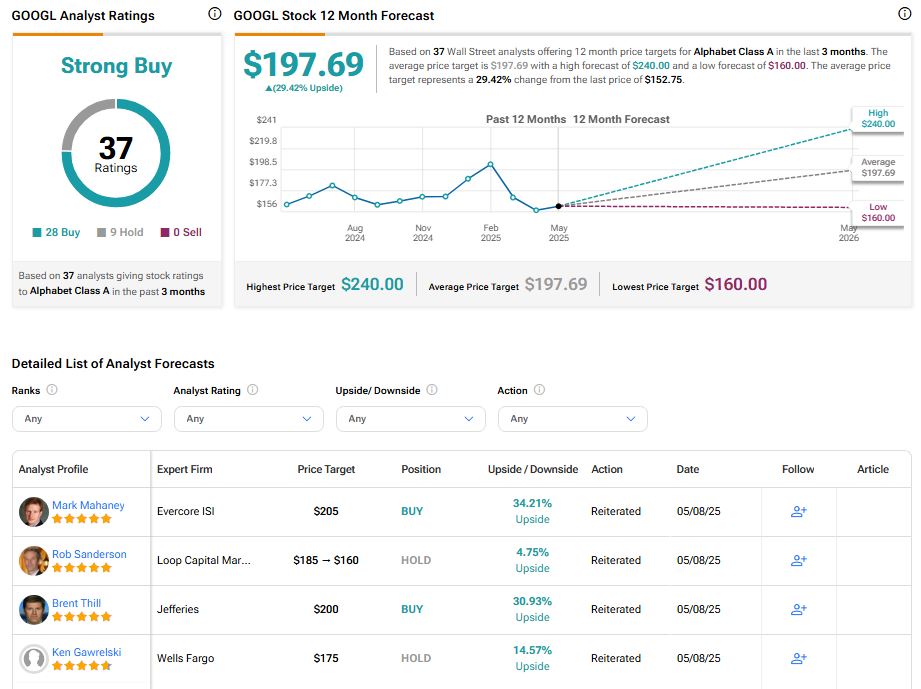Click BUY position in Jefferies row
Viewport: 921px width, 689px height.
pos(412,610)
